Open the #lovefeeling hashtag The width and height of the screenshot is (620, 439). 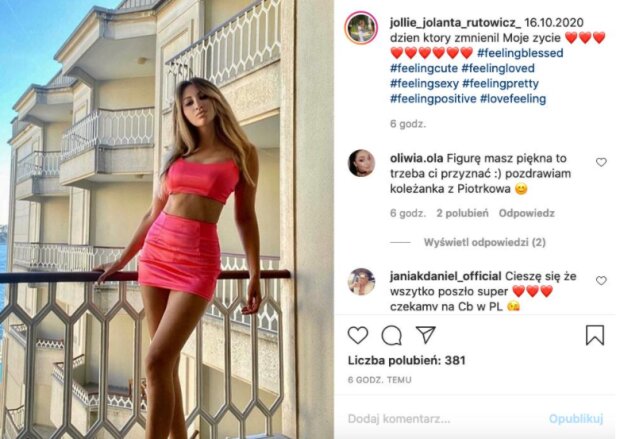coord(513,98)
